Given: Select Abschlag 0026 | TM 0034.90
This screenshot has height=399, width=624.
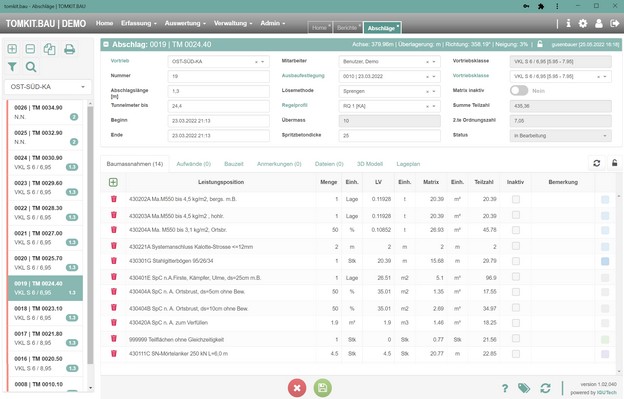Looking at the screenshot, I should pos(45,112).
